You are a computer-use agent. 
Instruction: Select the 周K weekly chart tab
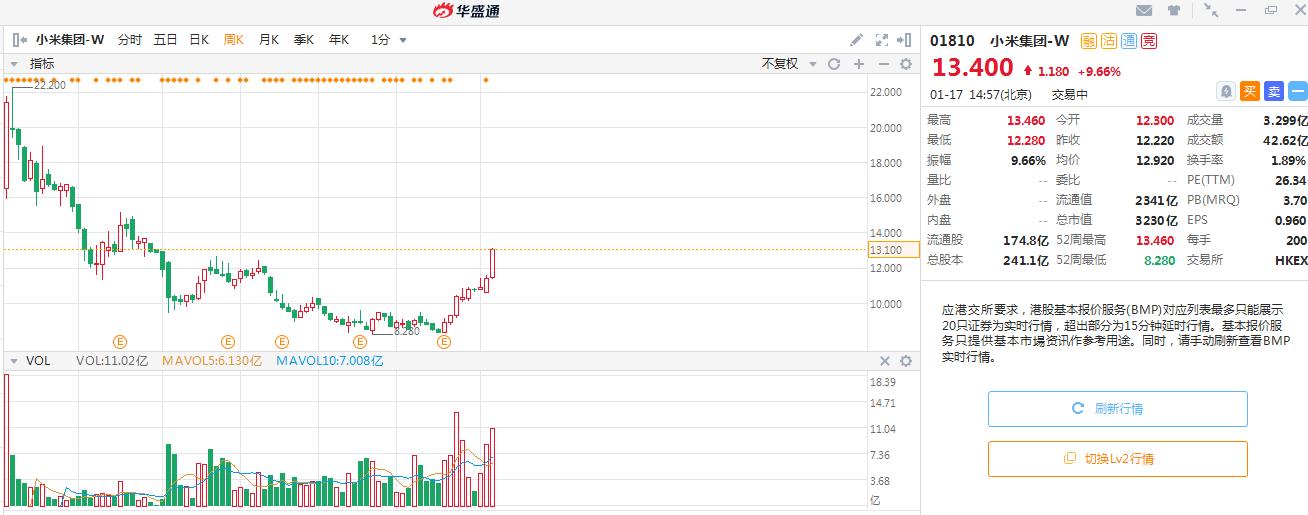234,40
